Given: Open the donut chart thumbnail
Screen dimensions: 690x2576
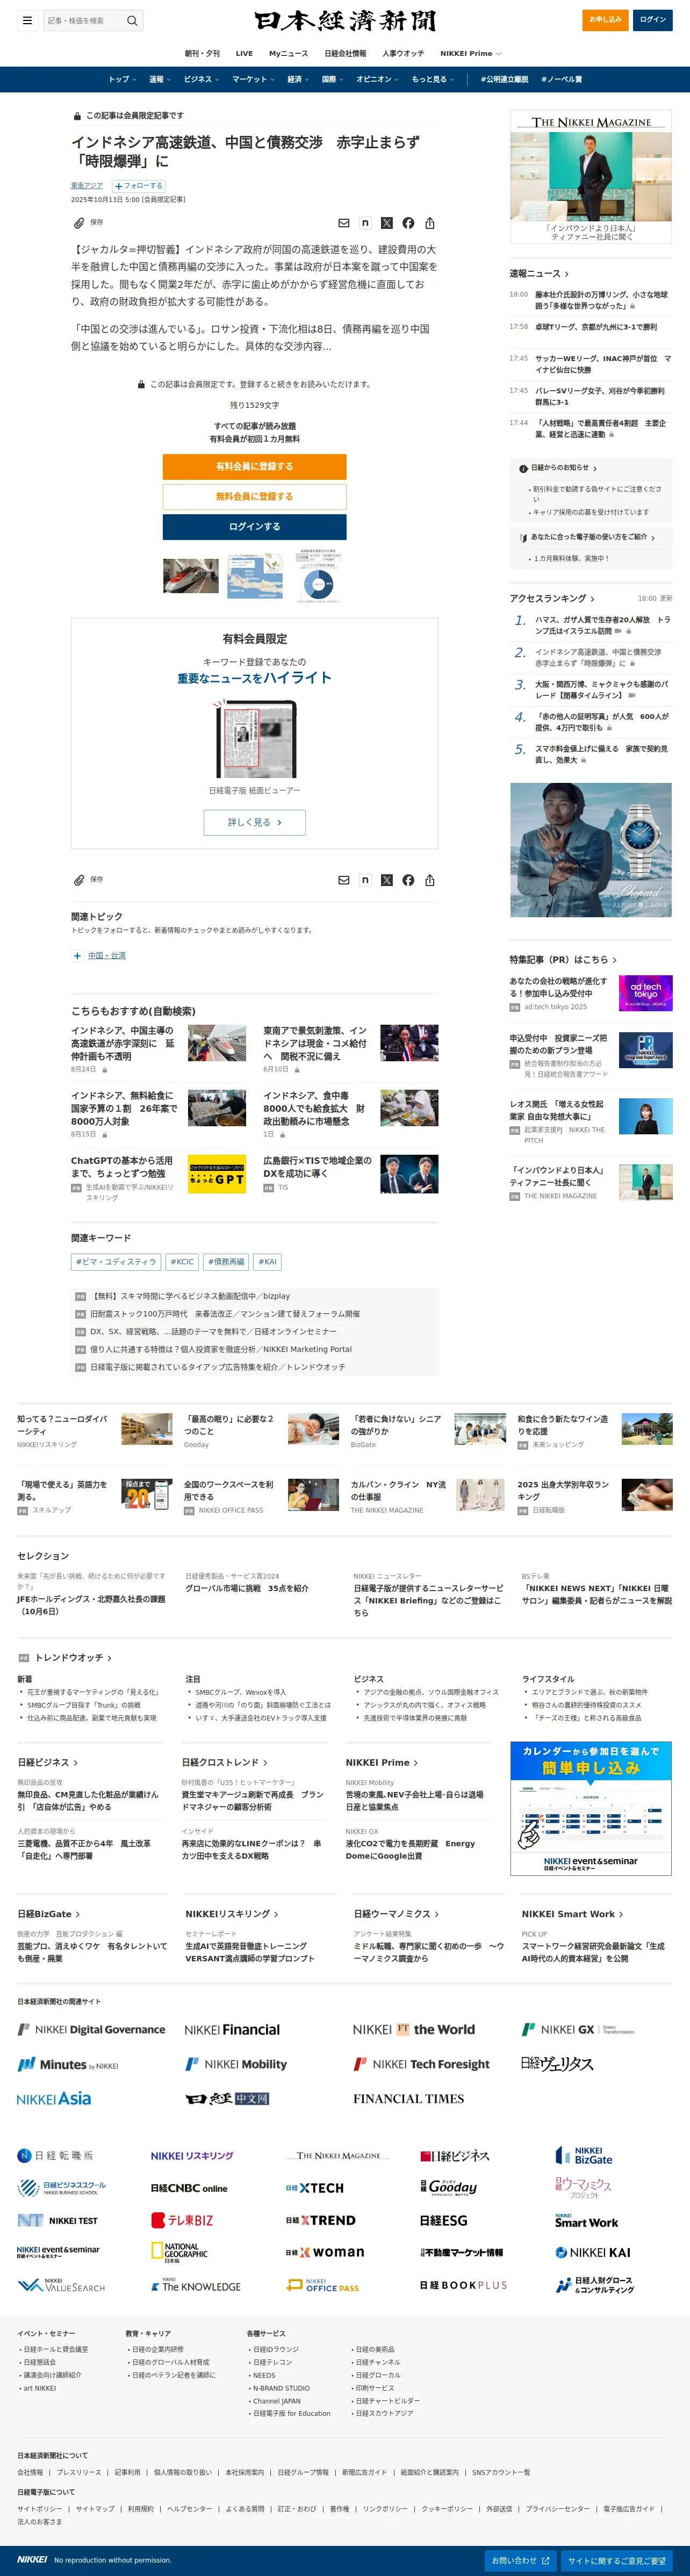Looking at the screenshot, I should pos(319,575).
